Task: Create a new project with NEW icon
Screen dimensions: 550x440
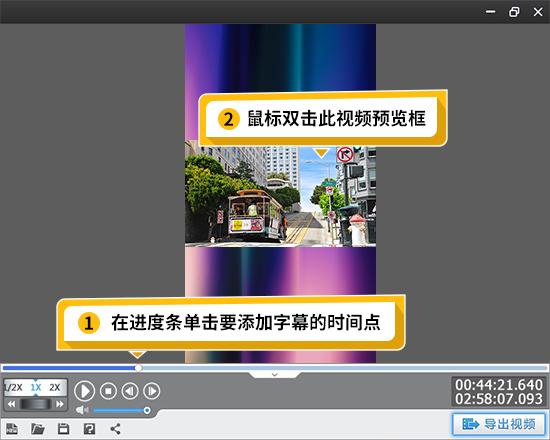Action: (12, 428)
